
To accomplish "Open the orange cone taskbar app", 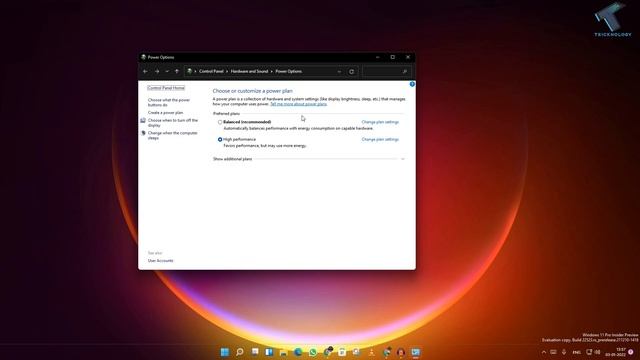I will click(371, 352).
